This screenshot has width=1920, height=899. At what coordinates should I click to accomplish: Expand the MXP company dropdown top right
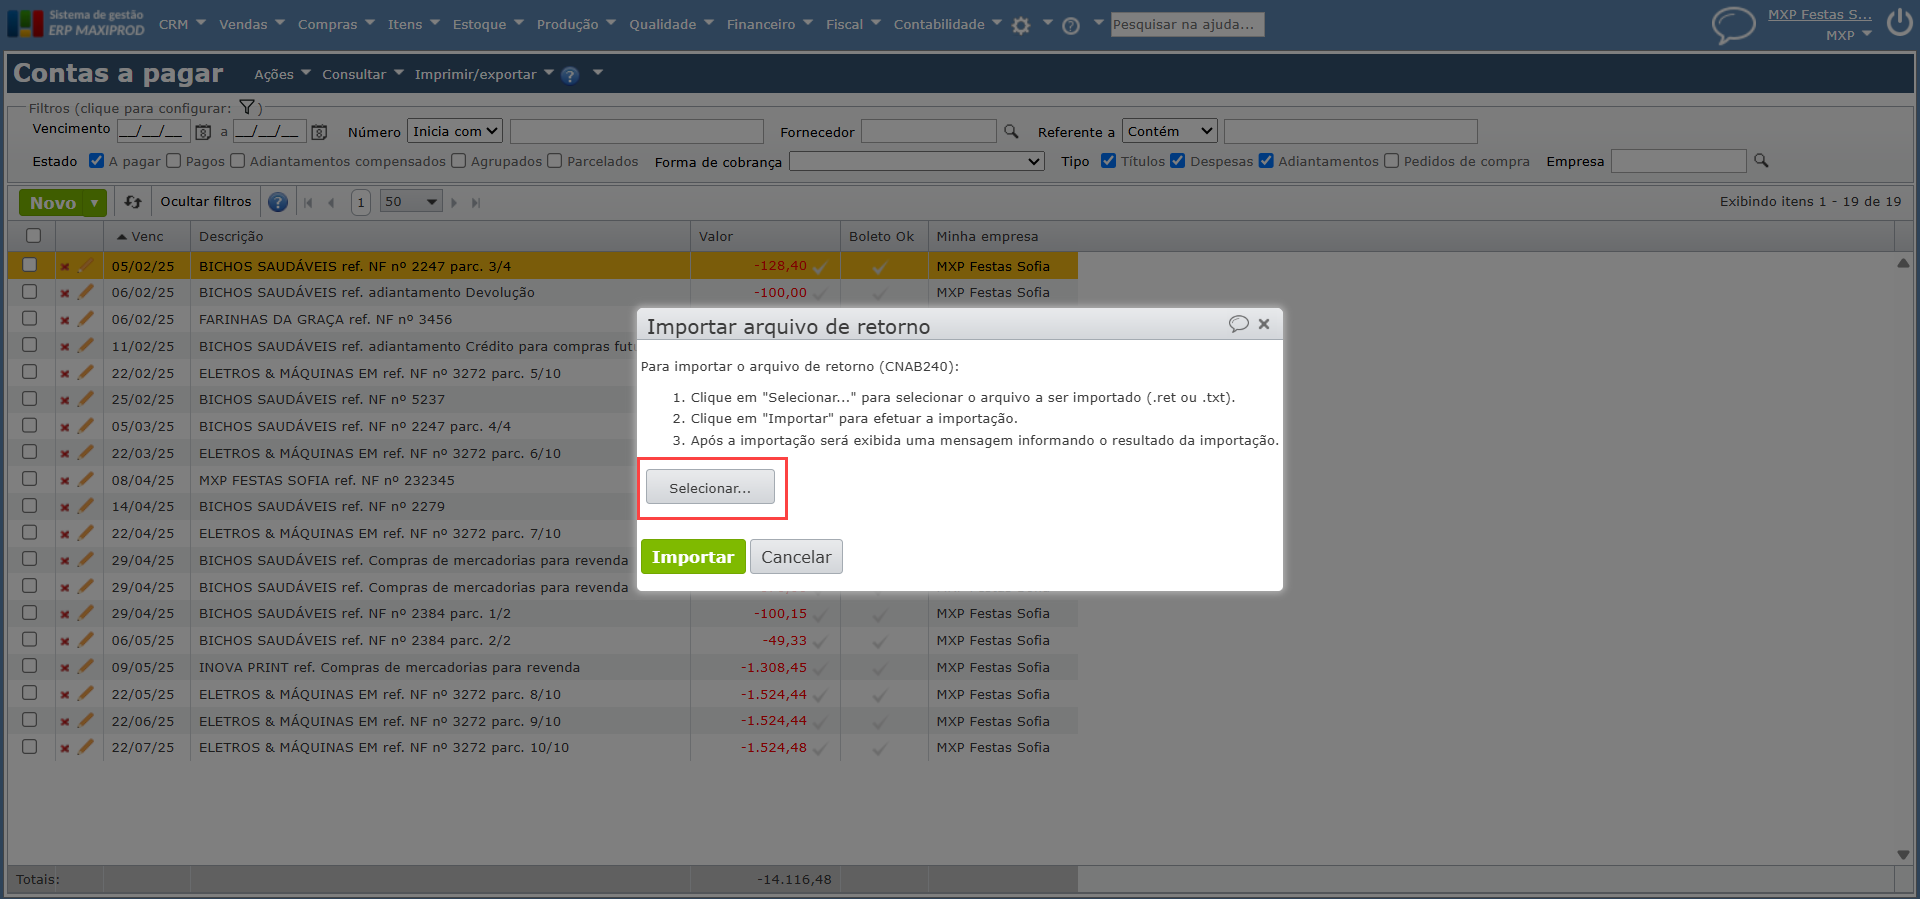click(1849, 35)
